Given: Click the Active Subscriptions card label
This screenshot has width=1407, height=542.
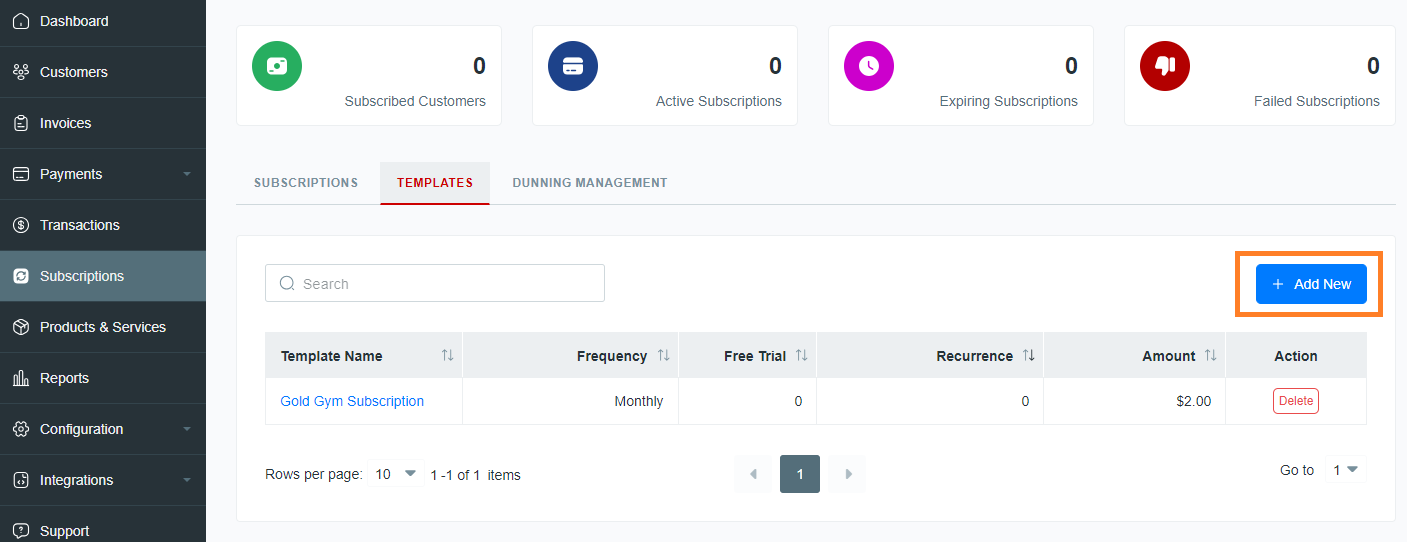Looking at the screenshot, I should (719, 101).
